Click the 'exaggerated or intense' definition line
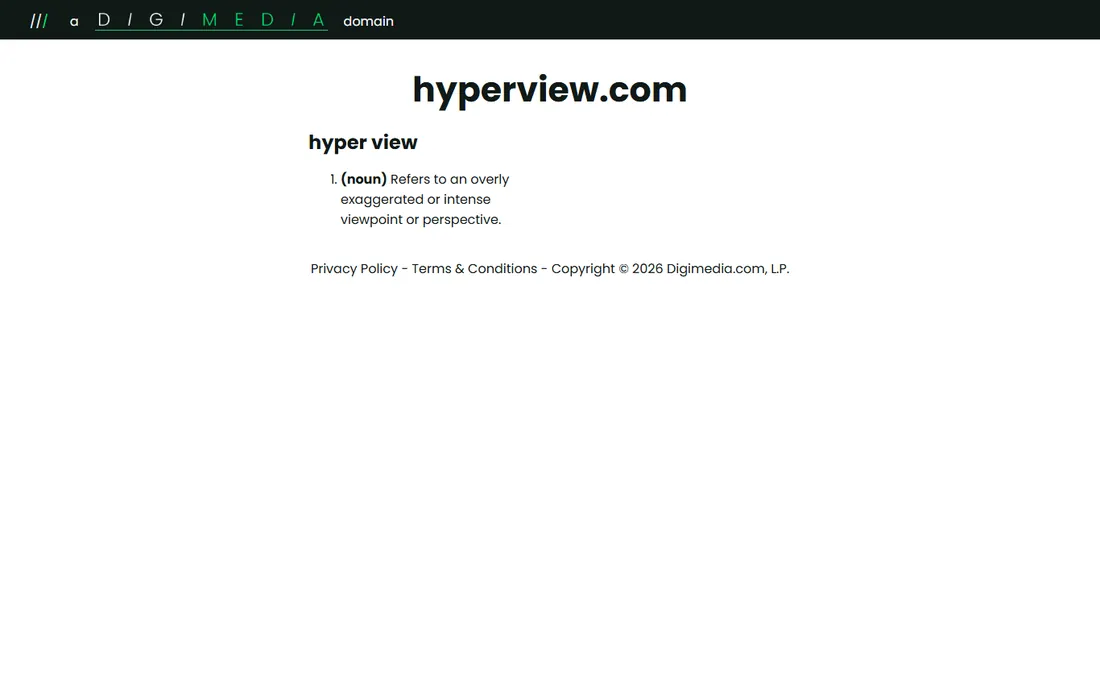 [x=415, y=199]
